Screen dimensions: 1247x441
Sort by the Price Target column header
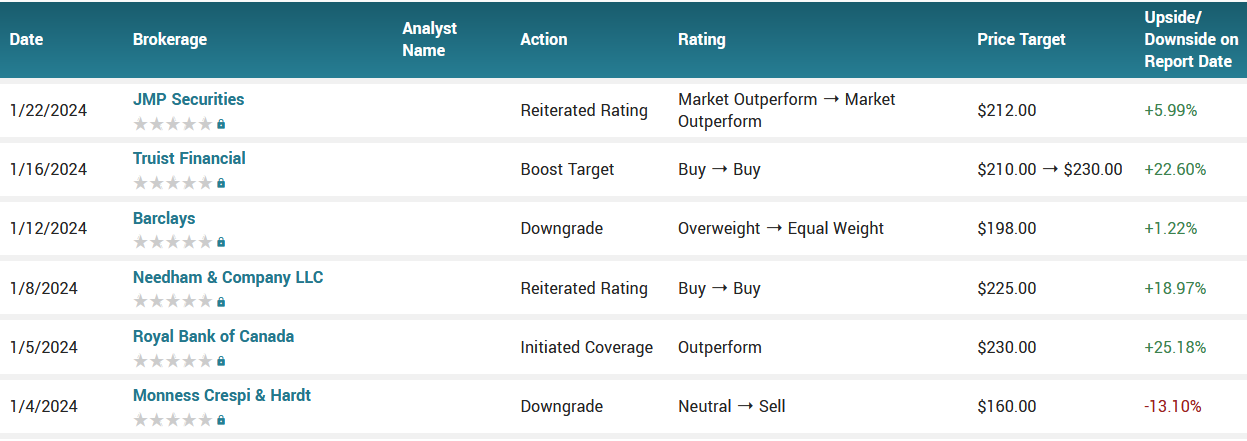[1021, 40]
